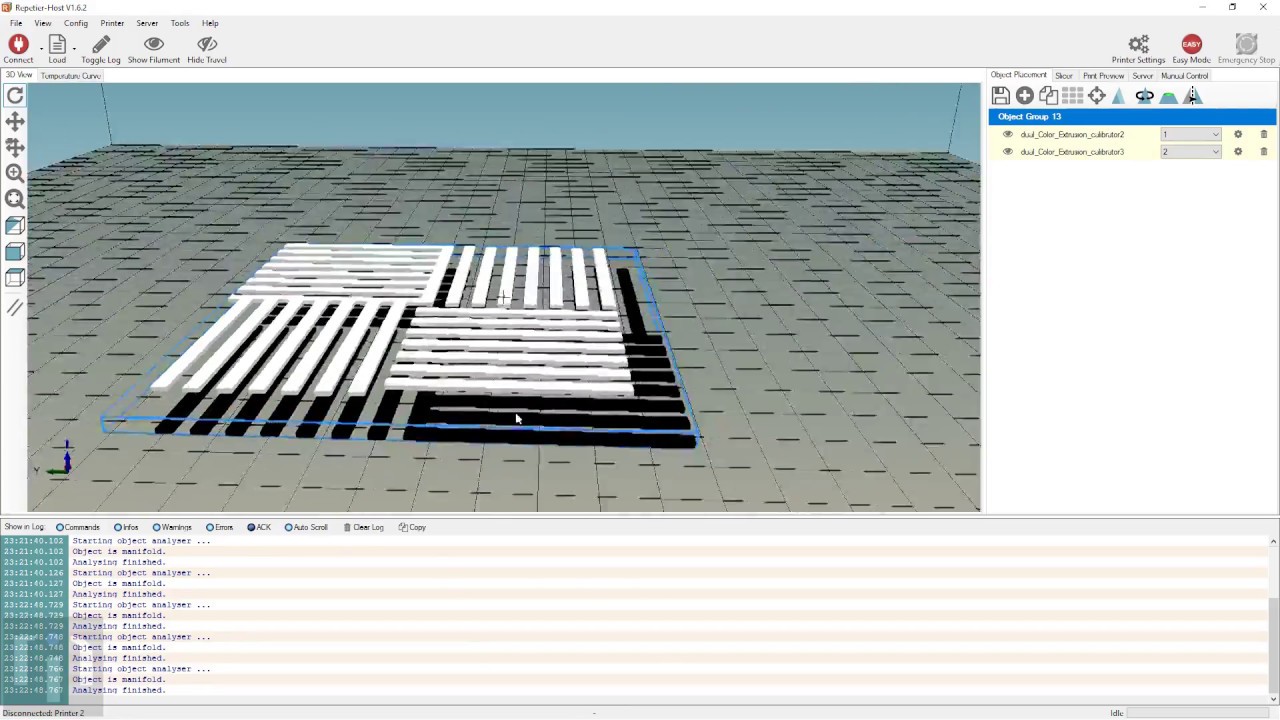Toggle Infos log filter
1280x720 pixels.
(126, 527)
